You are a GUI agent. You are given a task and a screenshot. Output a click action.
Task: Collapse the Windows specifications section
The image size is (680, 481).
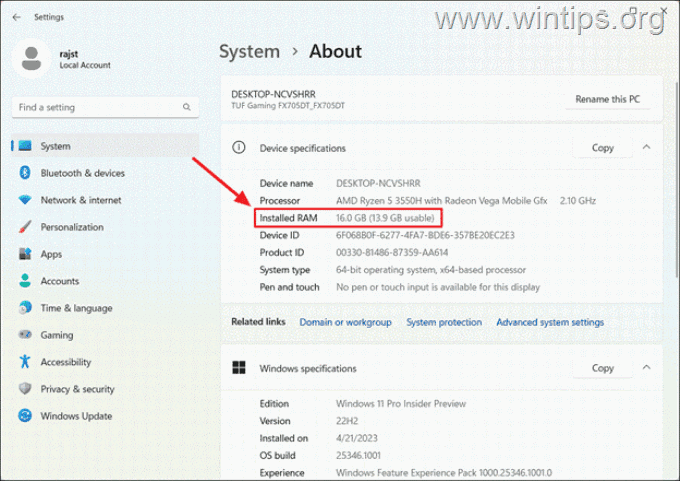pyautogui.click(x=646, y=367)
